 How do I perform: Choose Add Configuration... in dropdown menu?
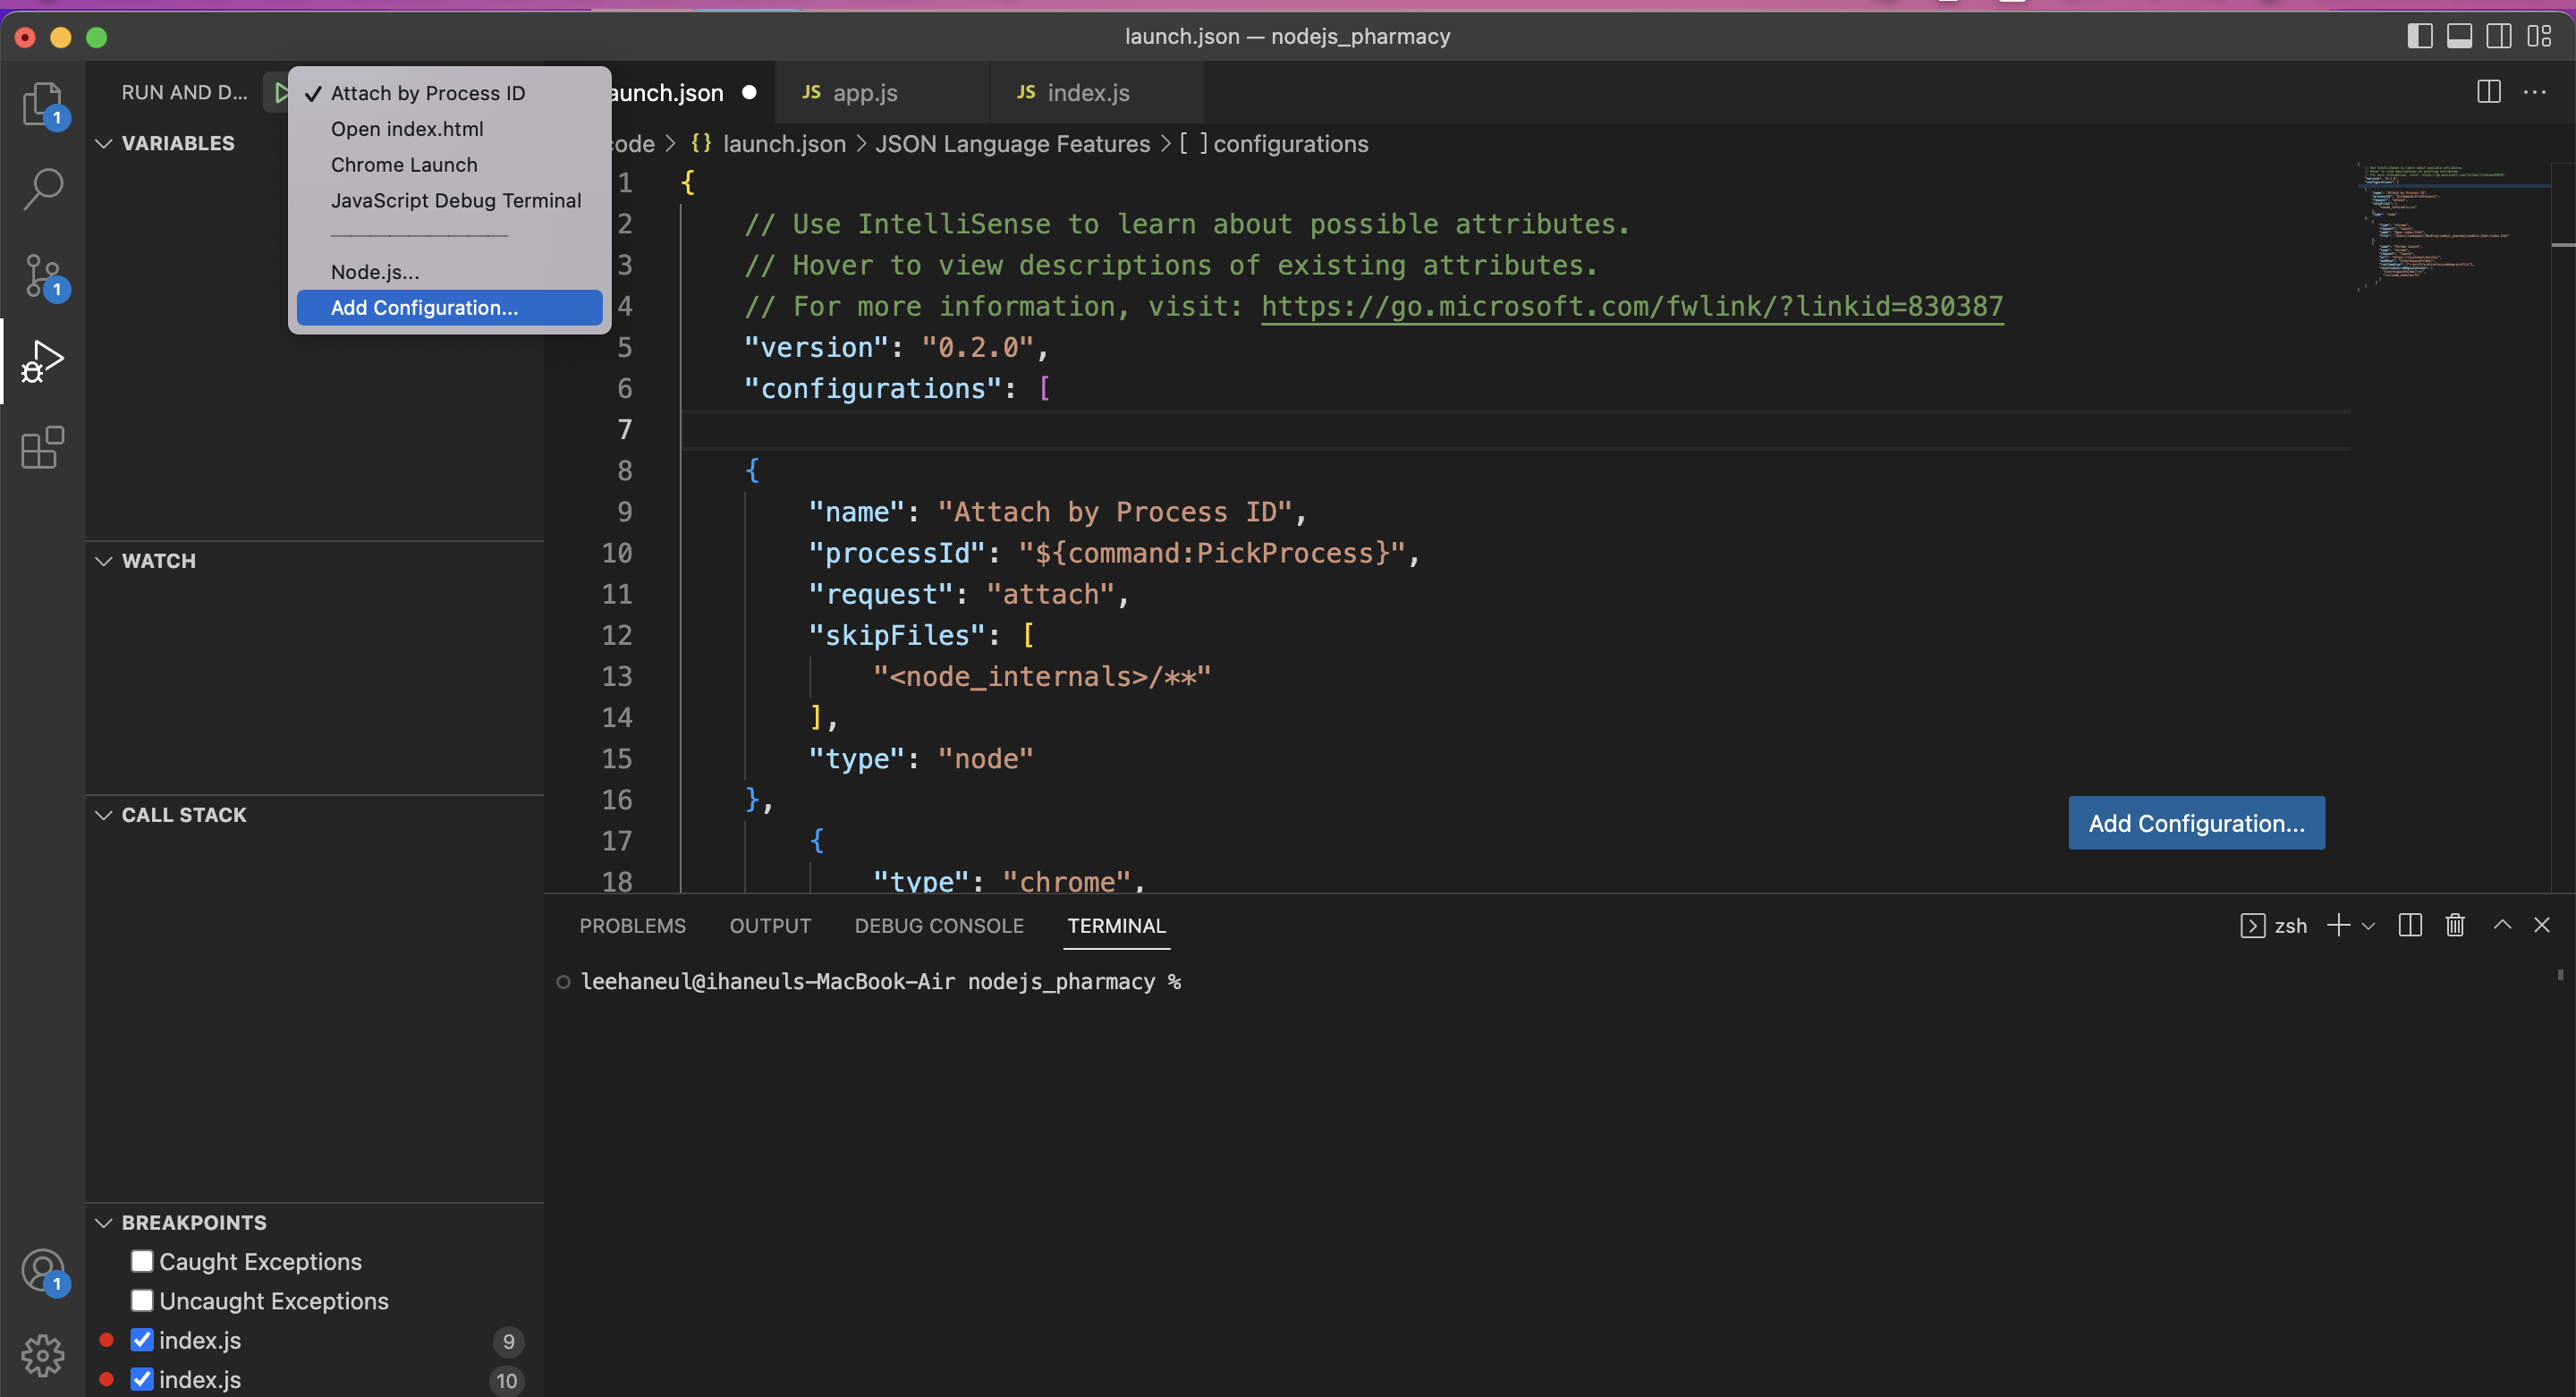[449, 308]
